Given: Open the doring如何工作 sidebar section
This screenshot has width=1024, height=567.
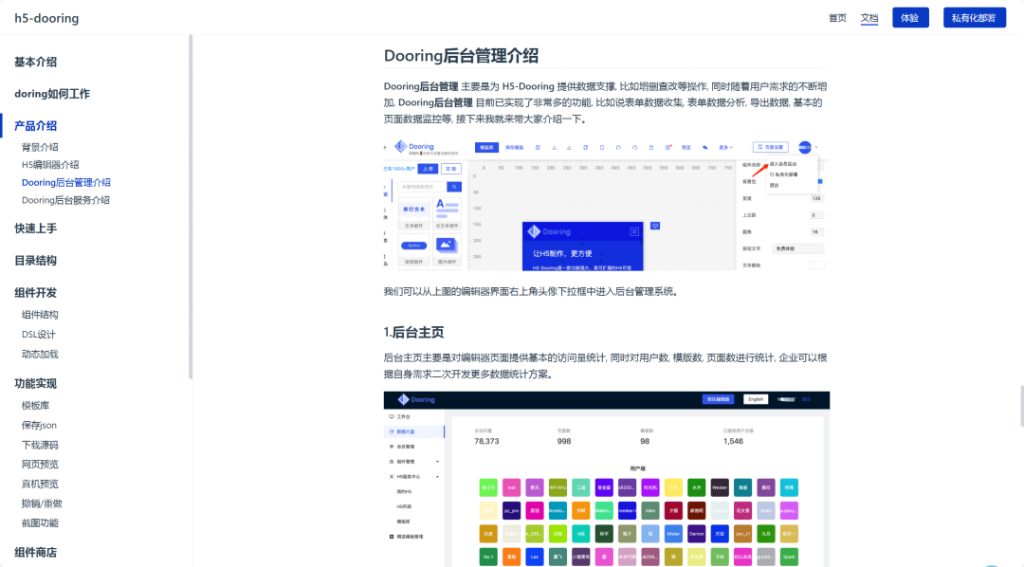Looking at the screenshot, I should pyautogui.click(x=52, y=94).
